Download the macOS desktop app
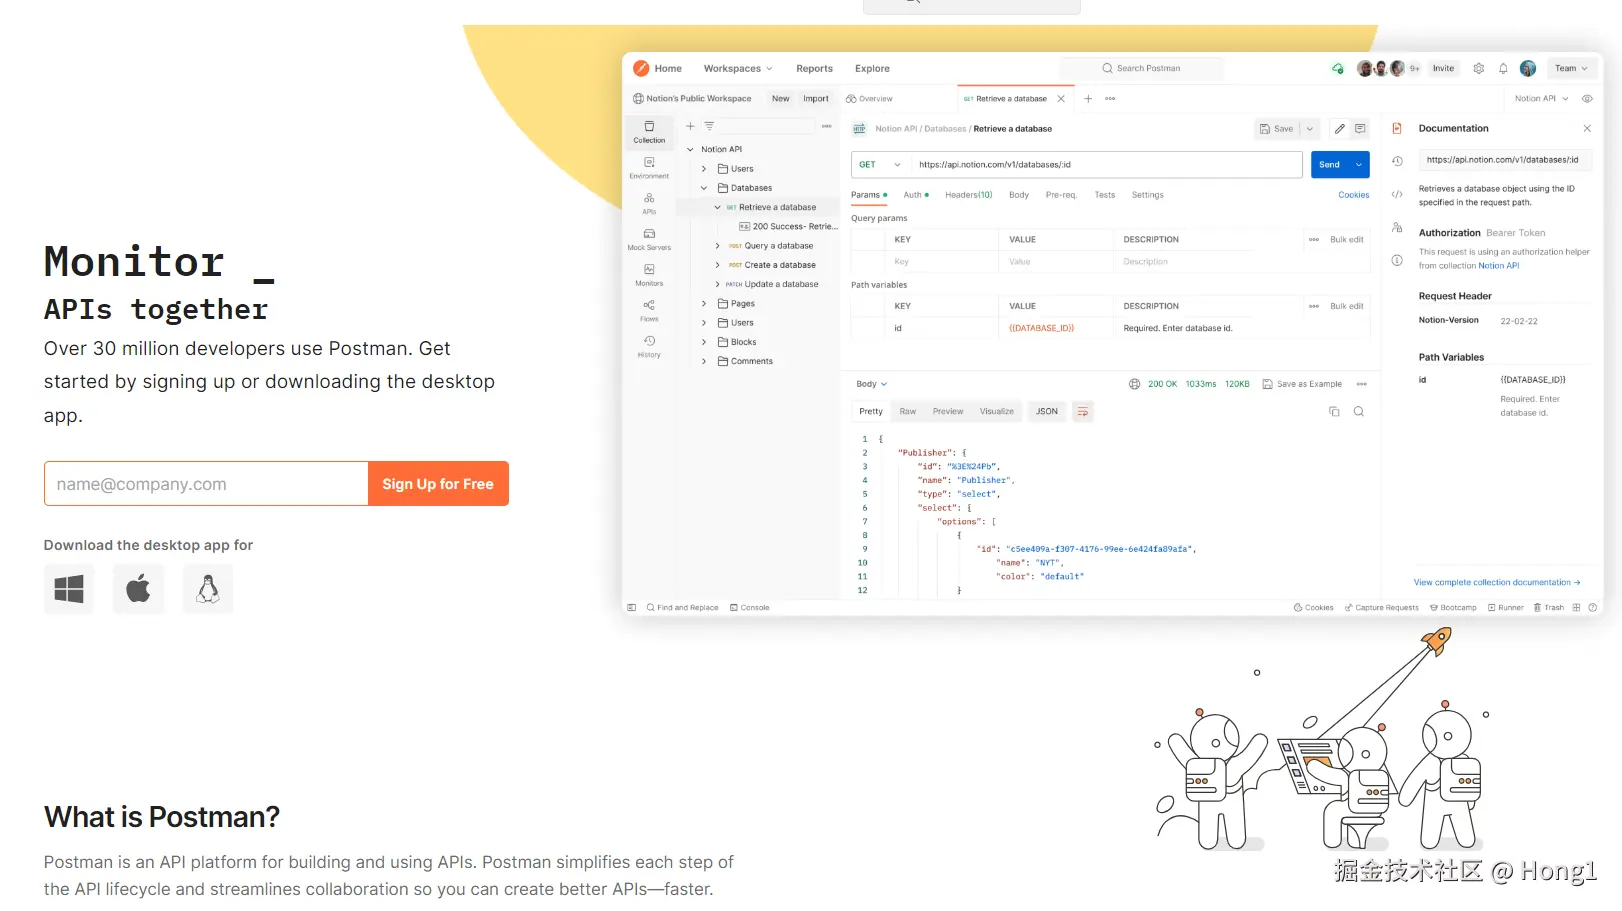1622x911 pixels. point(138,589)
